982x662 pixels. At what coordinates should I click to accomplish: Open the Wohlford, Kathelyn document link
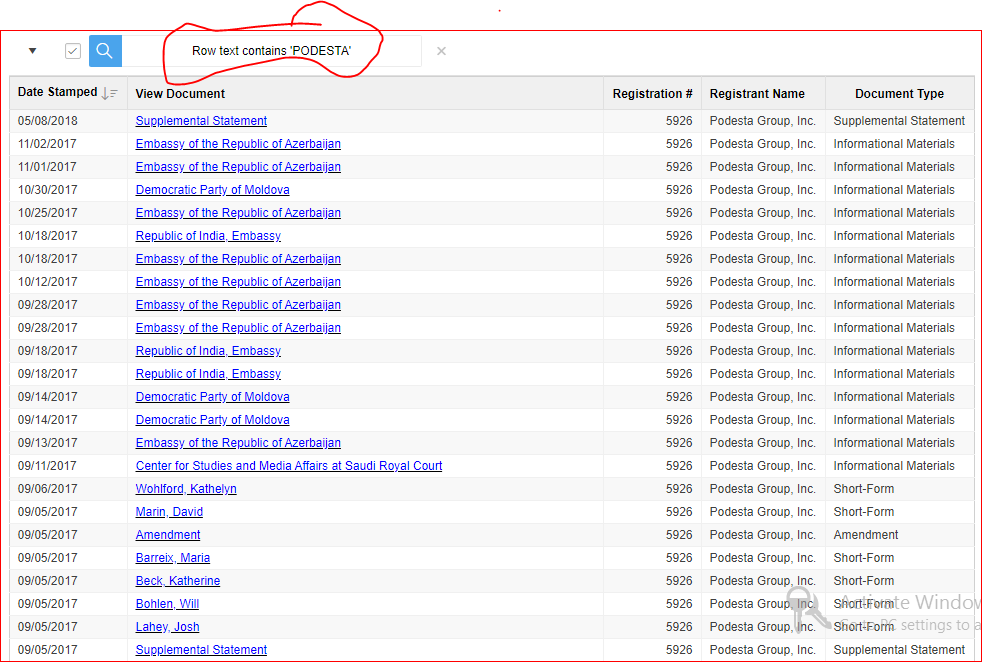[186, 489]
